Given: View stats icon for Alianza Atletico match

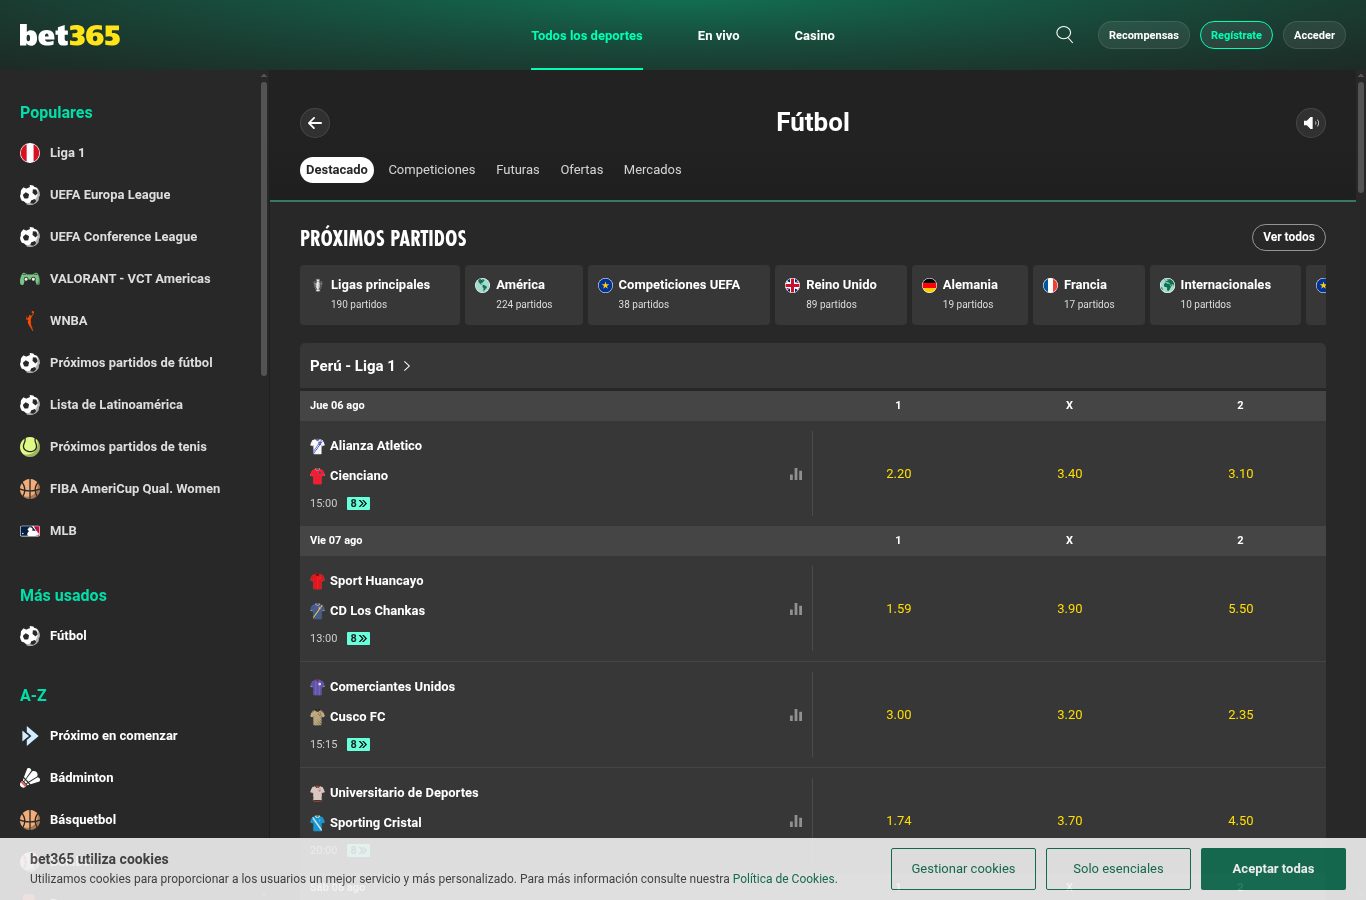Looking at the screenshot, I should 796,474.
